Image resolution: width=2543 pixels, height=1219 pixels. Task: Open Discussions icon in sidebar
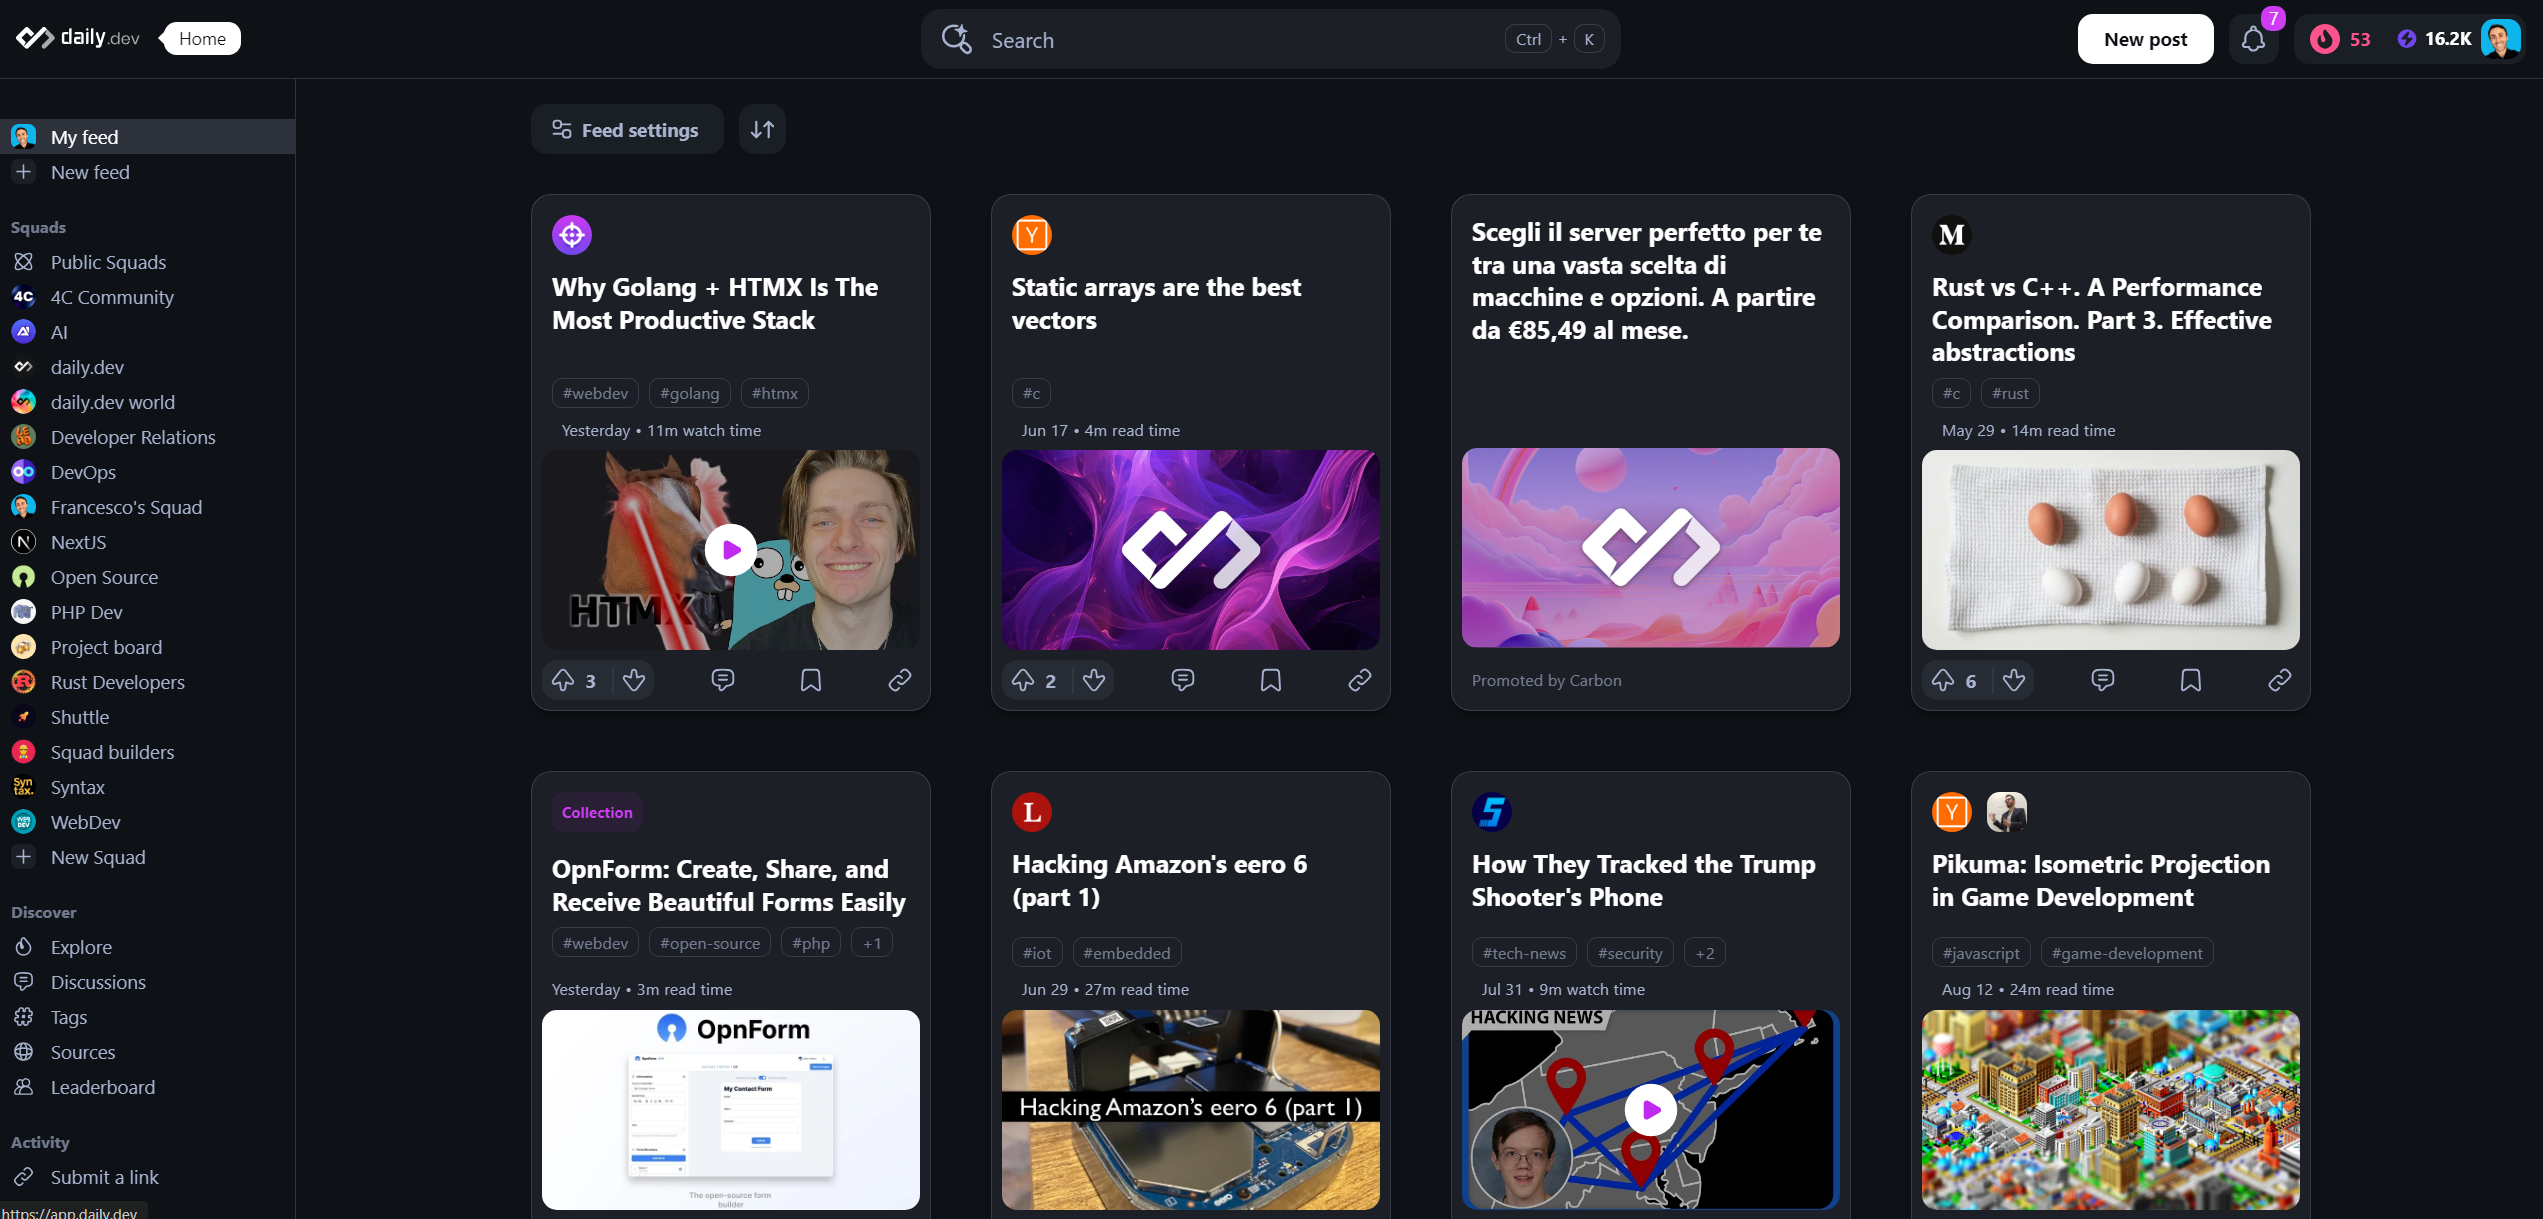pos(23,982)
